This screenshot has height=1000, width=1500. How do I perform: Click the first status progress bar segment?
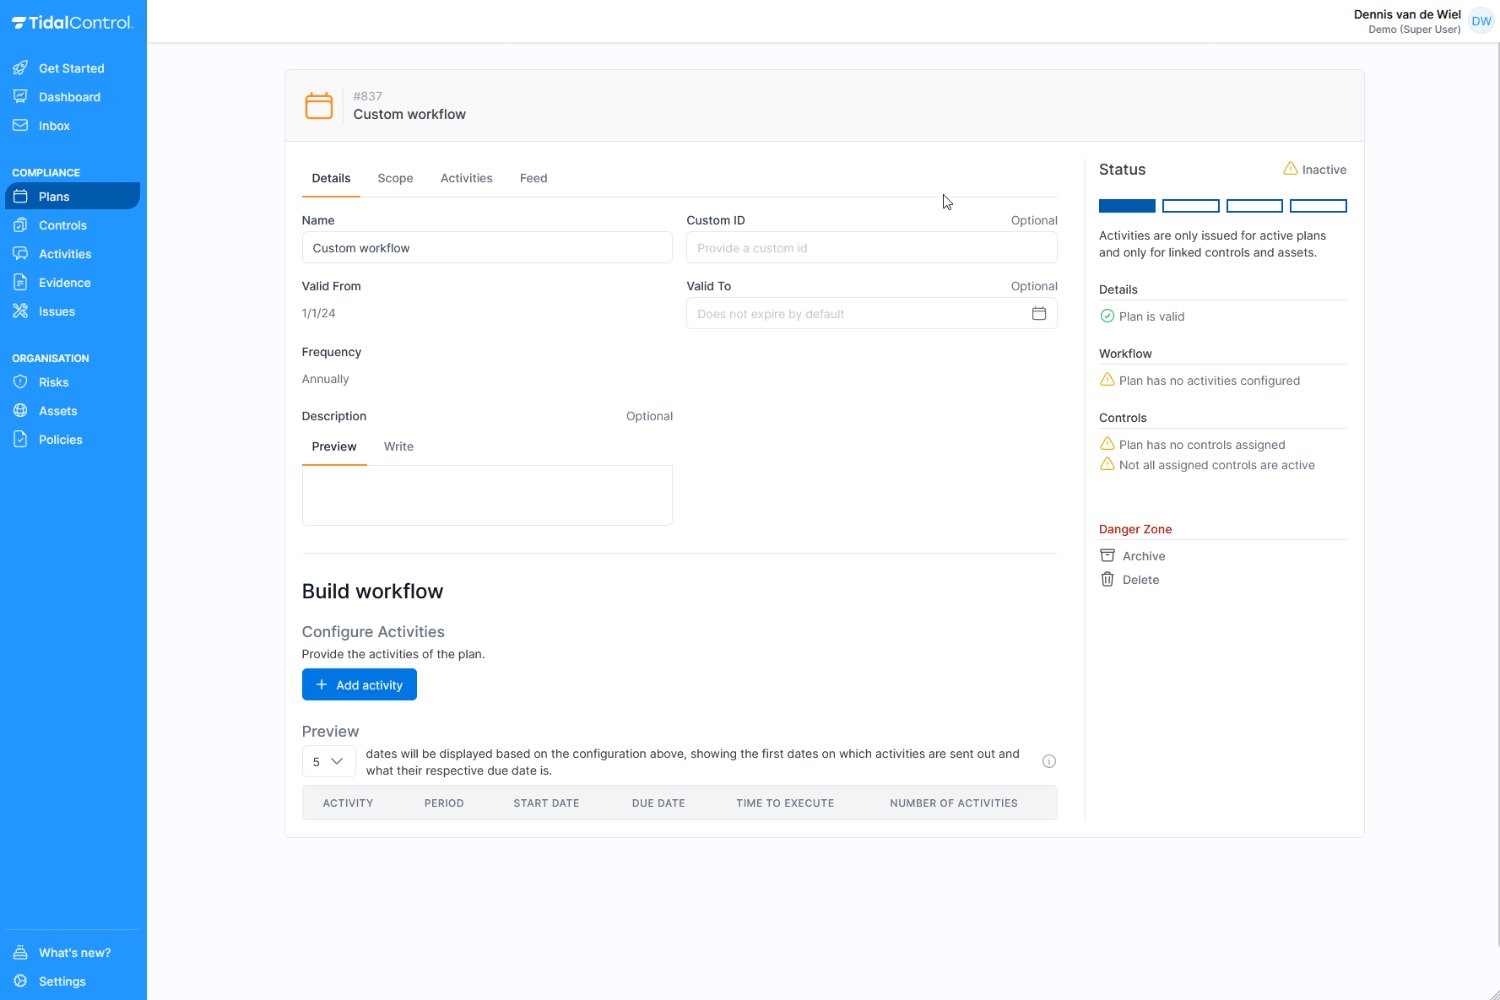click(x=1127, y=205)
